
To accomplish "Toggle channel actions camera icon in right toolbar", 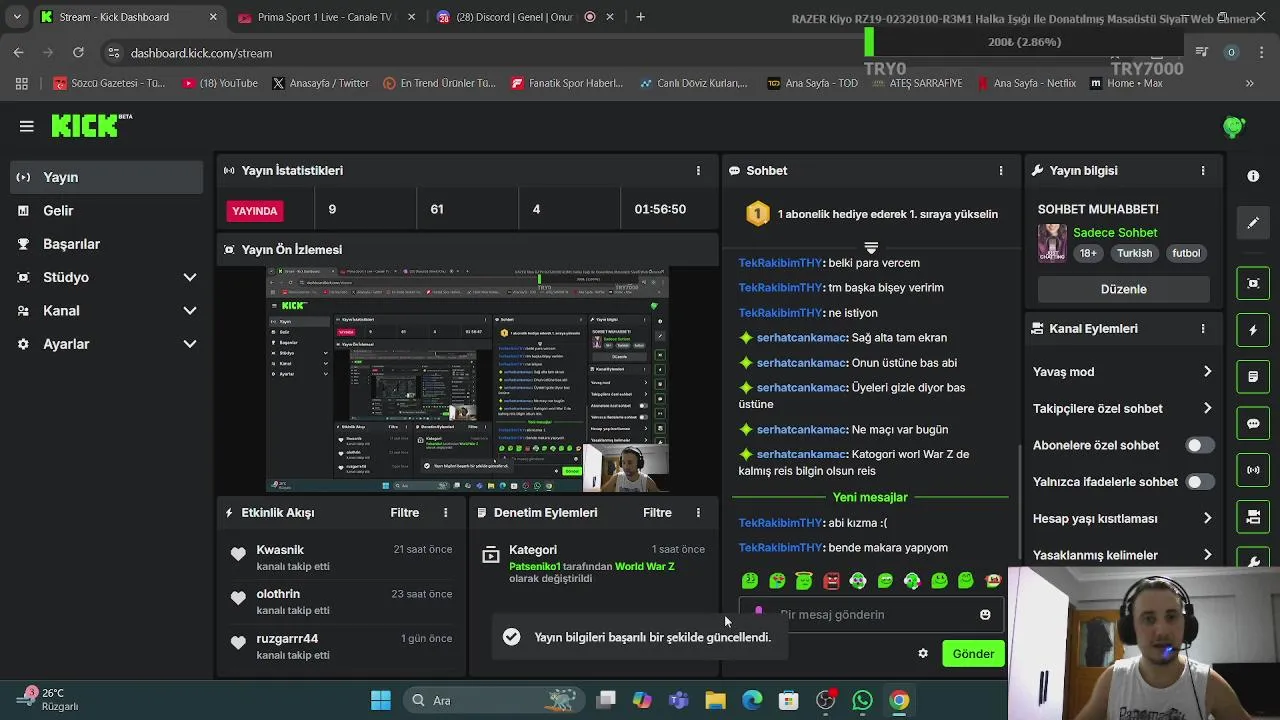I will 1253,517.
